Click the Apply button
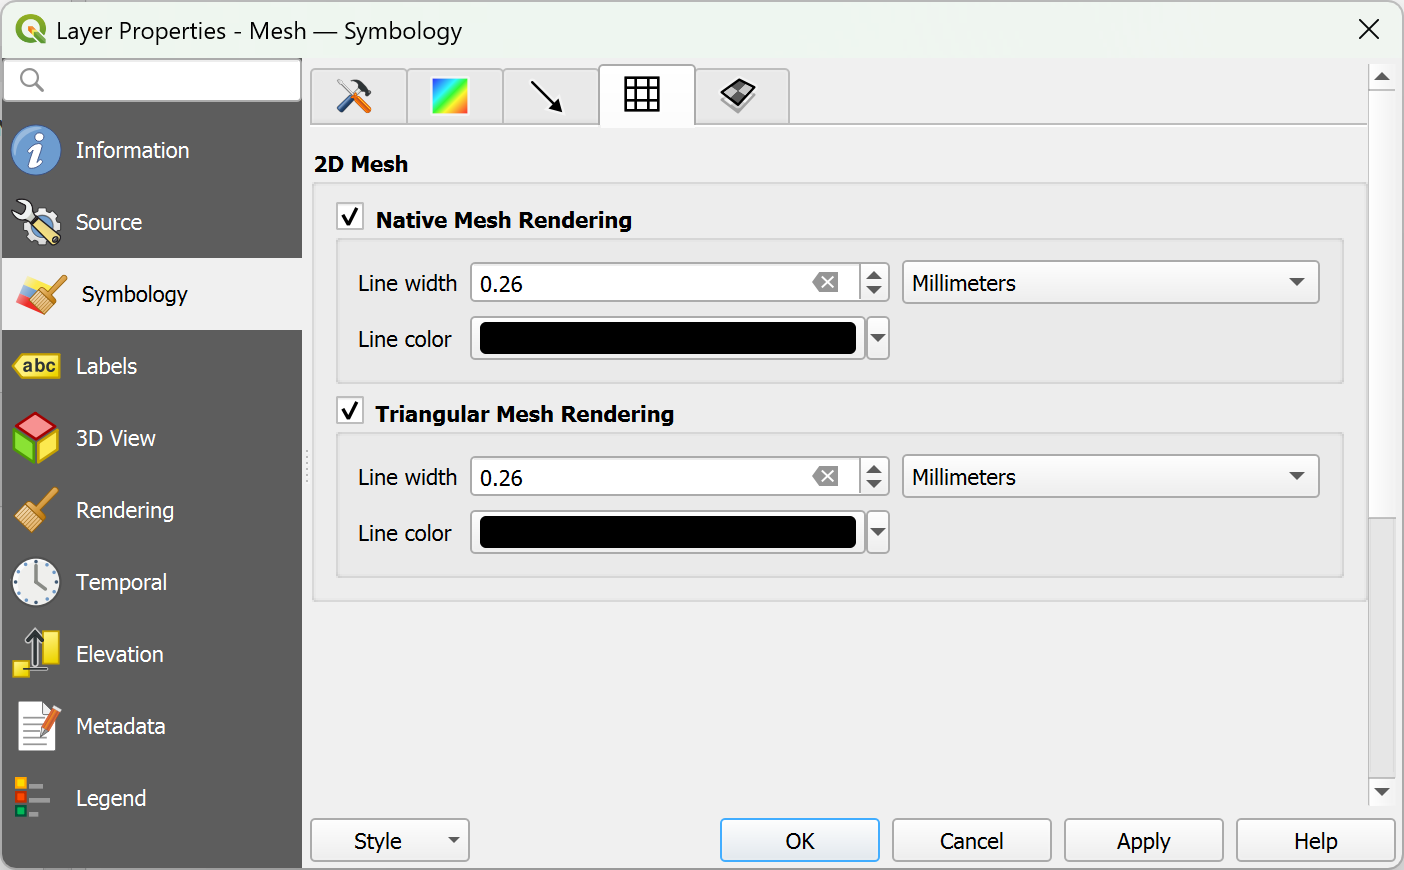 [1143, 841]
